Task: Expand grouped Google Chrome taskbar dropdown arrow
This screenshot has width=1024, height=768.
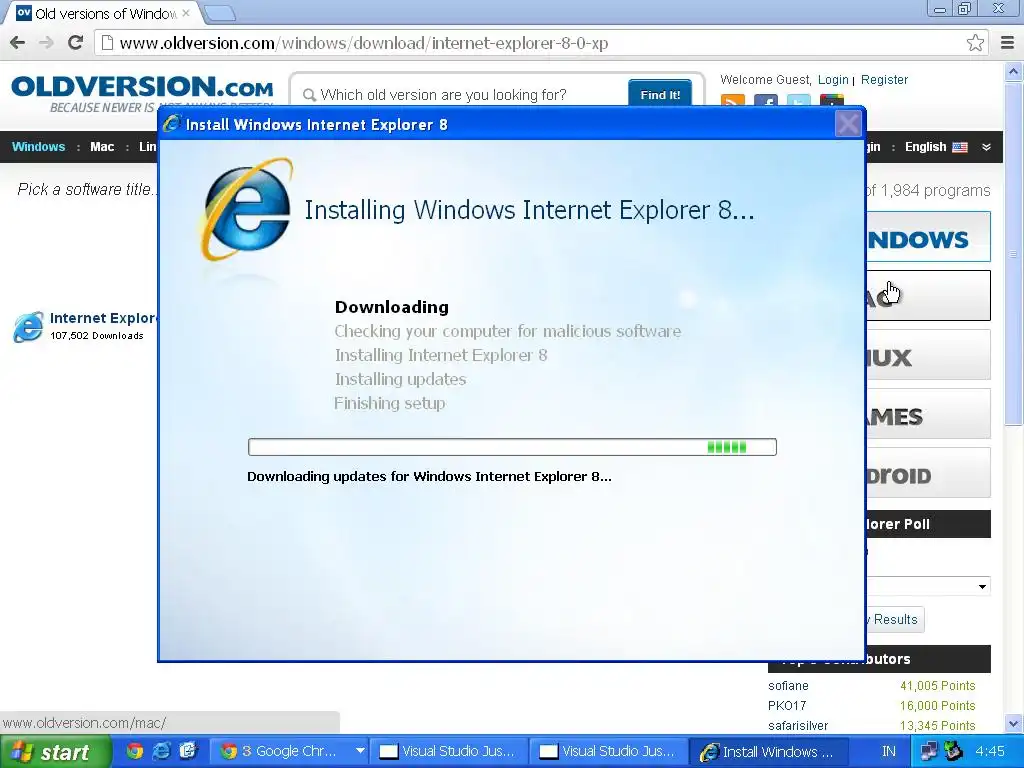Action: pyautogui.click(x=360, y=751)
